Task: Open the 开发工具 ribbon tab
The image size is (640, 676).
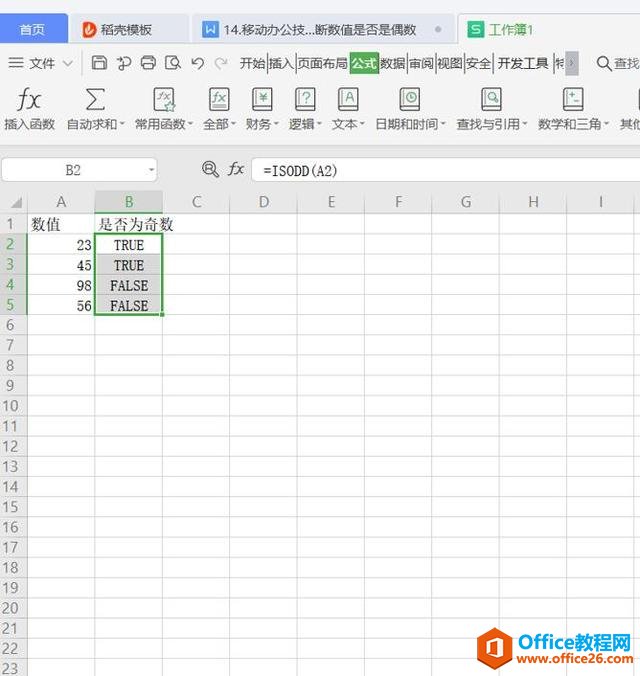Action: coord(523,63)
